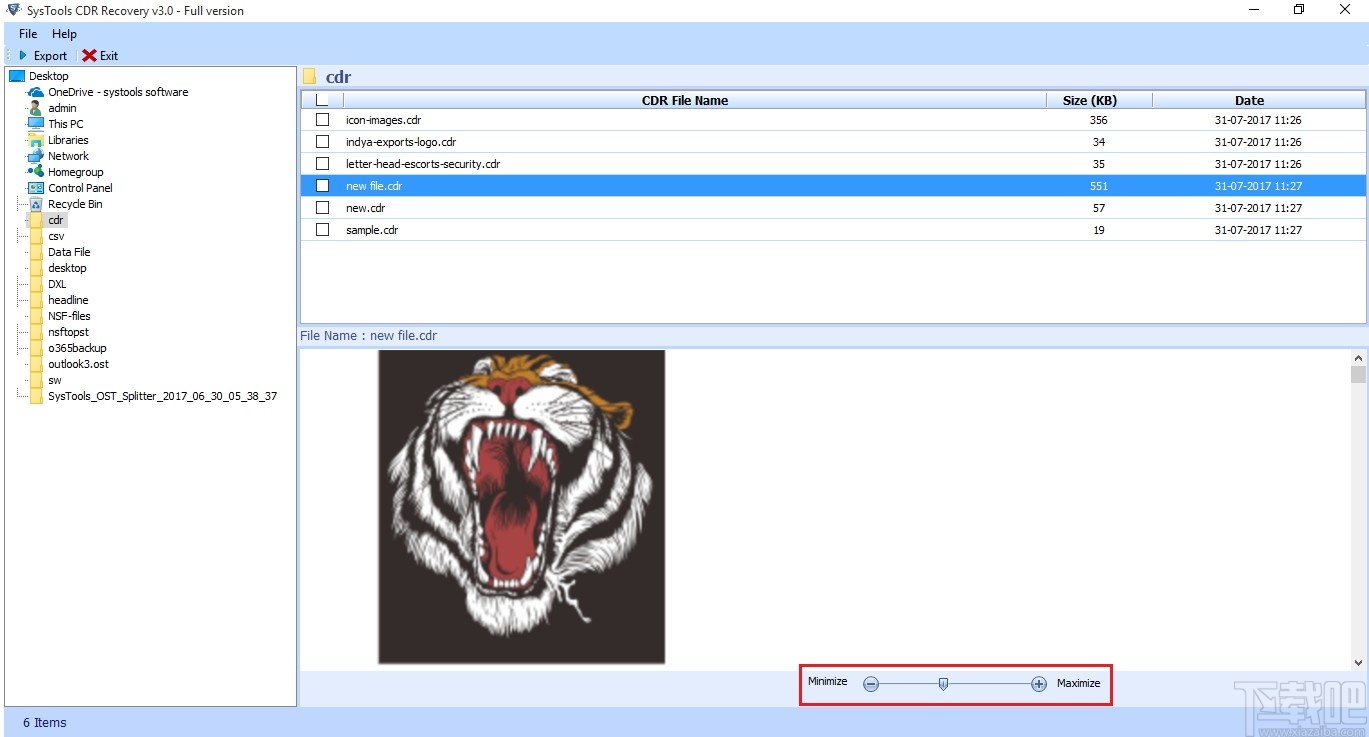Screen dimensions: 1369x737
Task: Select Homegroup in folder tree
Action: [76, 172]
